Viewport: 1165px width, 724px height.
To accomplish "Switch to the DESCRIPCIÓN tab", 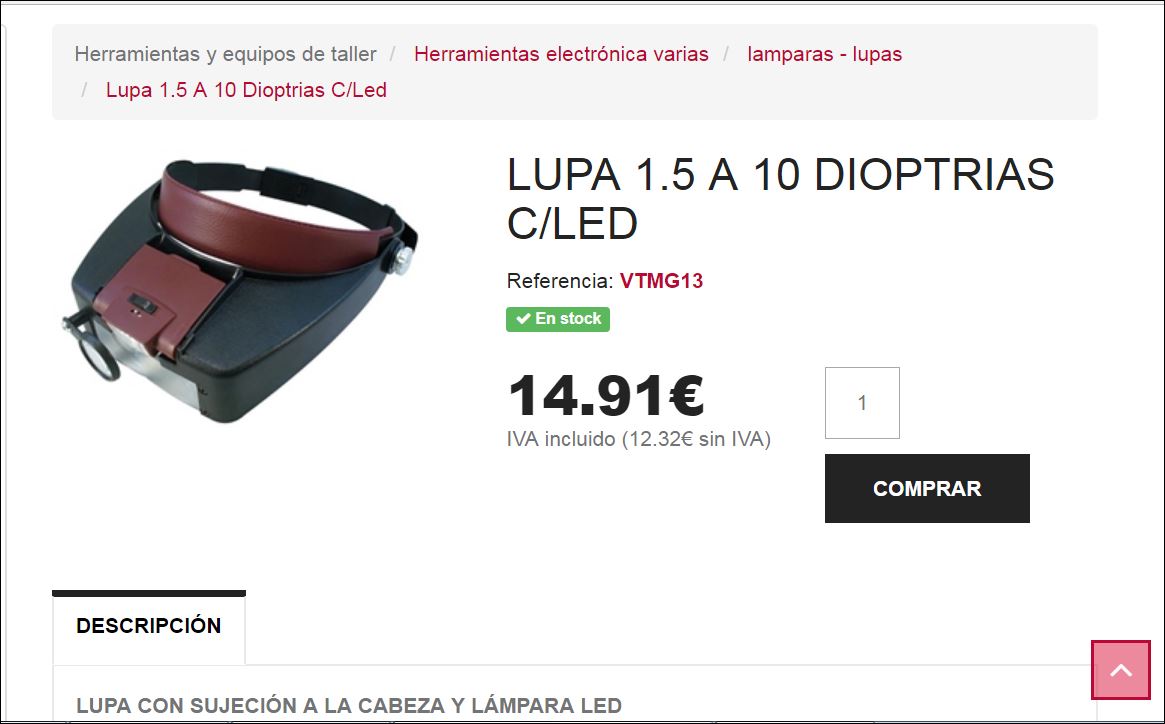I will tap(149, 626).
